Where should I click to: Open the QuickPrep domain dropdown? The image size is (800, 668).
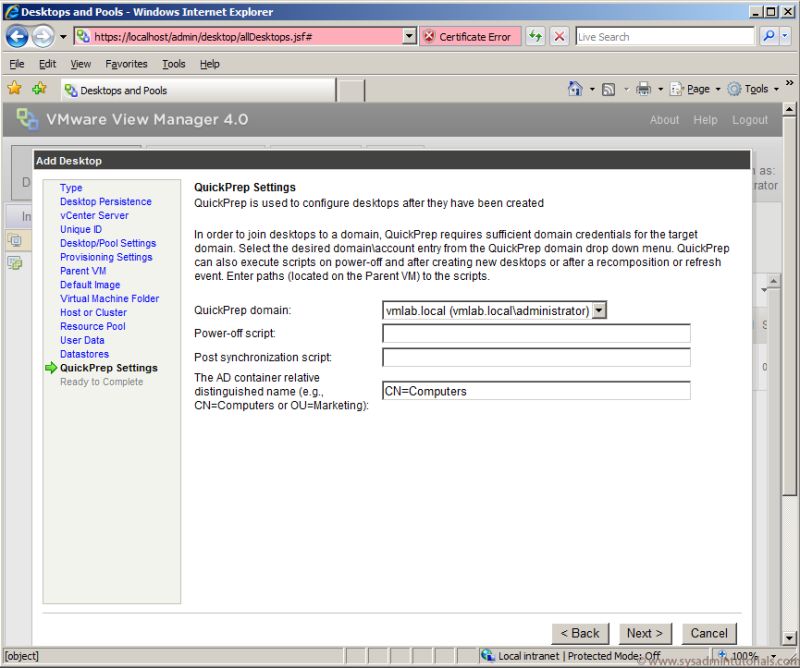[x=598, y=310]
